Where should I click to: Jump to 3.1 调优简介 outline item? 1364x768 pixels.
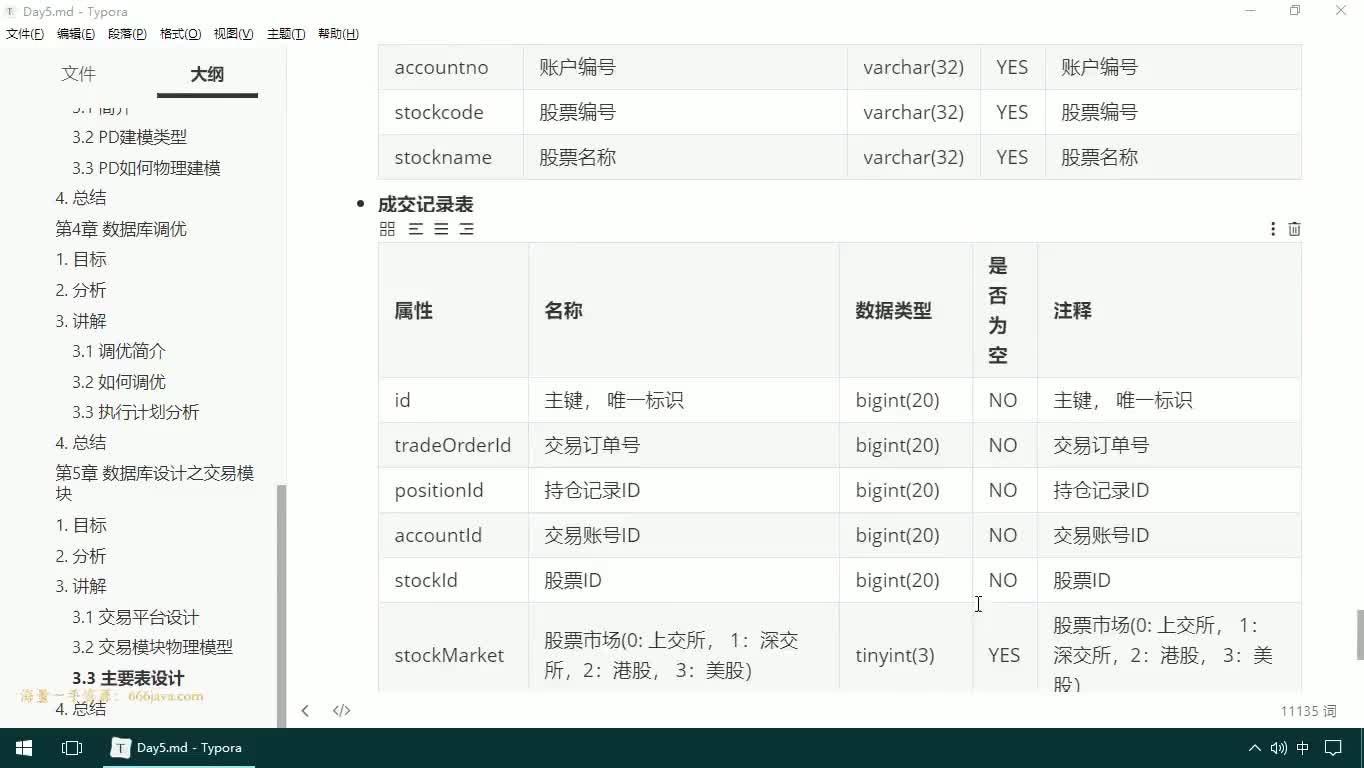[x=119, y=351]
